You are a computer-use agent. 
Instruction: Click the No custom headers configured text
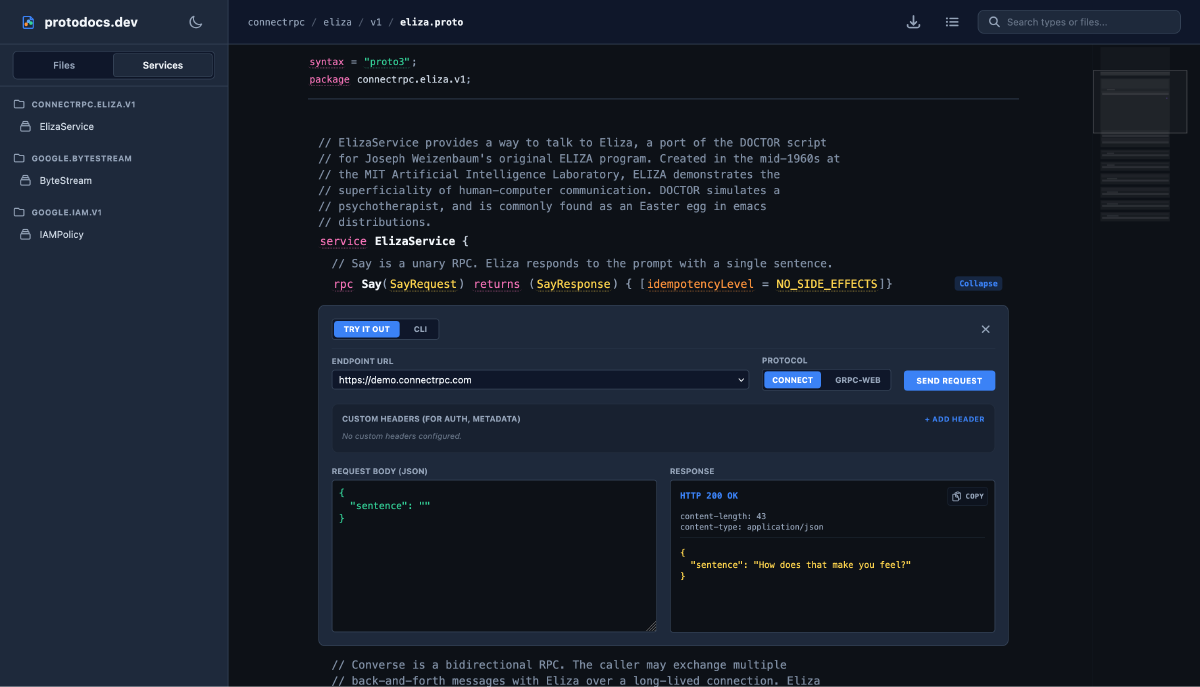[x=402, y=436]
